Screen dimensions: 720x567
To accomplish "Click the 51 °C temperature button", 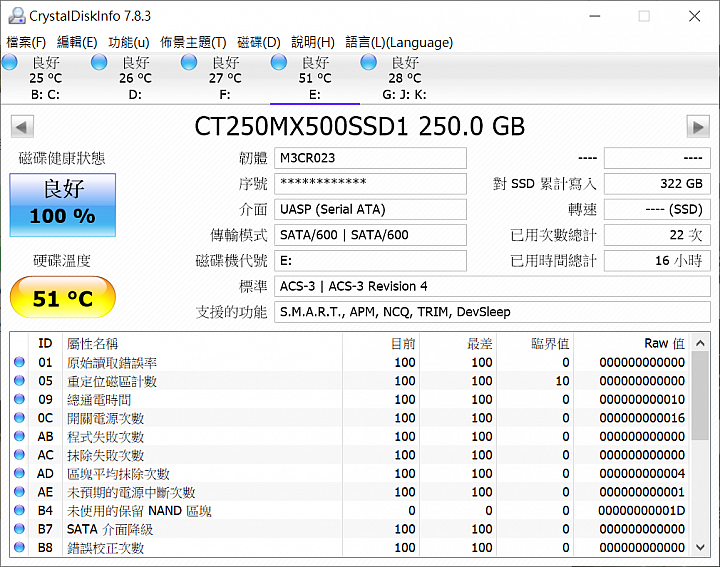I will [x=63, y=298].
